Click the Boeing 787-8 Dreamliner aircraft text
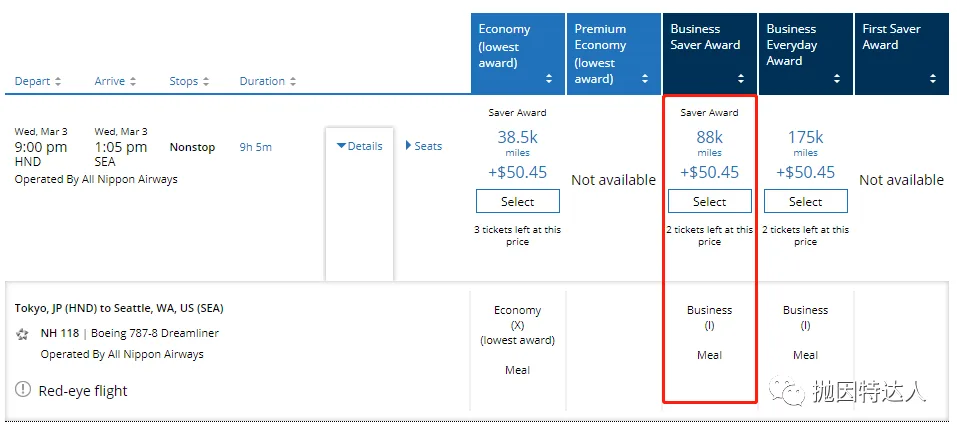Screen dimensions: 957x433 [155, 333]
